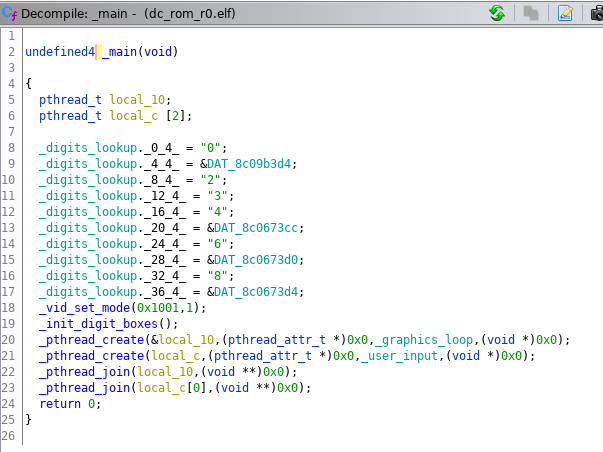Click &local_10 argument on line 20
Image resolution: width=603 pixels, height=452 pixels.
coord(182,340)
